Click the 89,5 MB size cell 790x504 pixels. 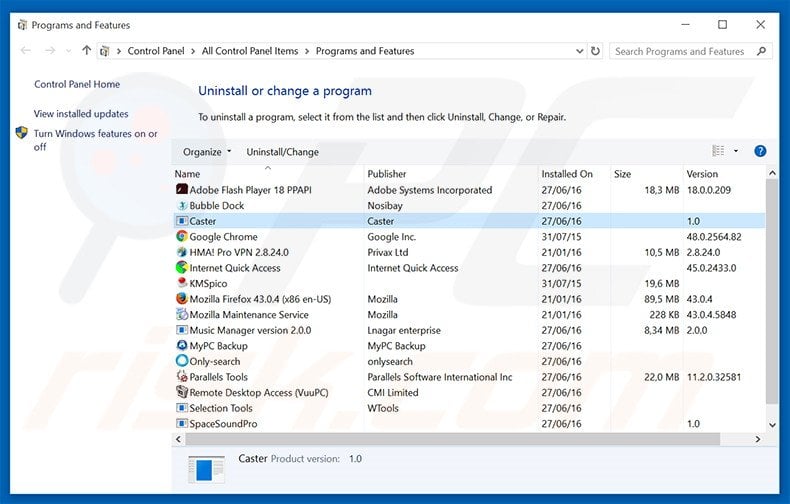pyautogui.click(x=662, y=299)
